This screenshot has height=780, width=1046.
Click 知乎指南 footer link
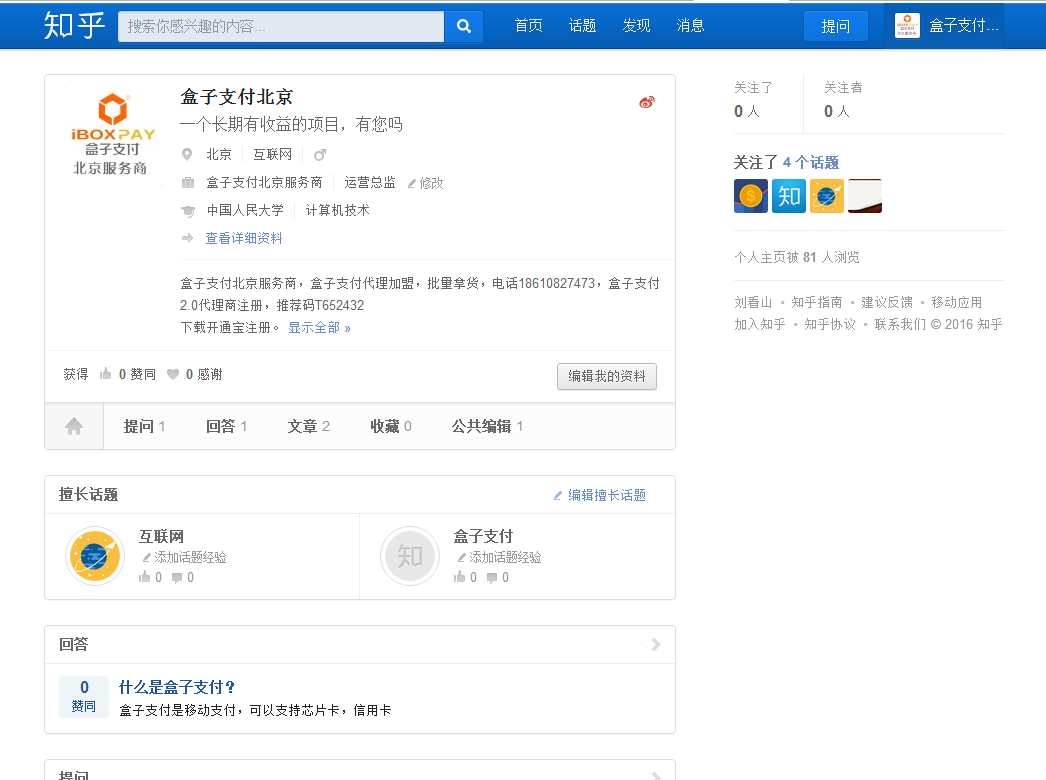[817, 302]
